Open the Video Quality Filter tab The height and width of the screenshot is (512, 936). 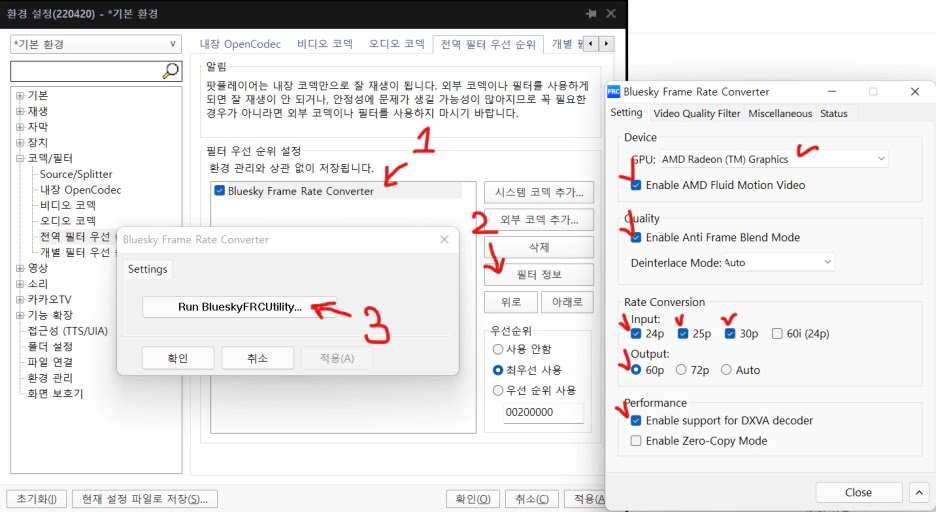point(697,113)
